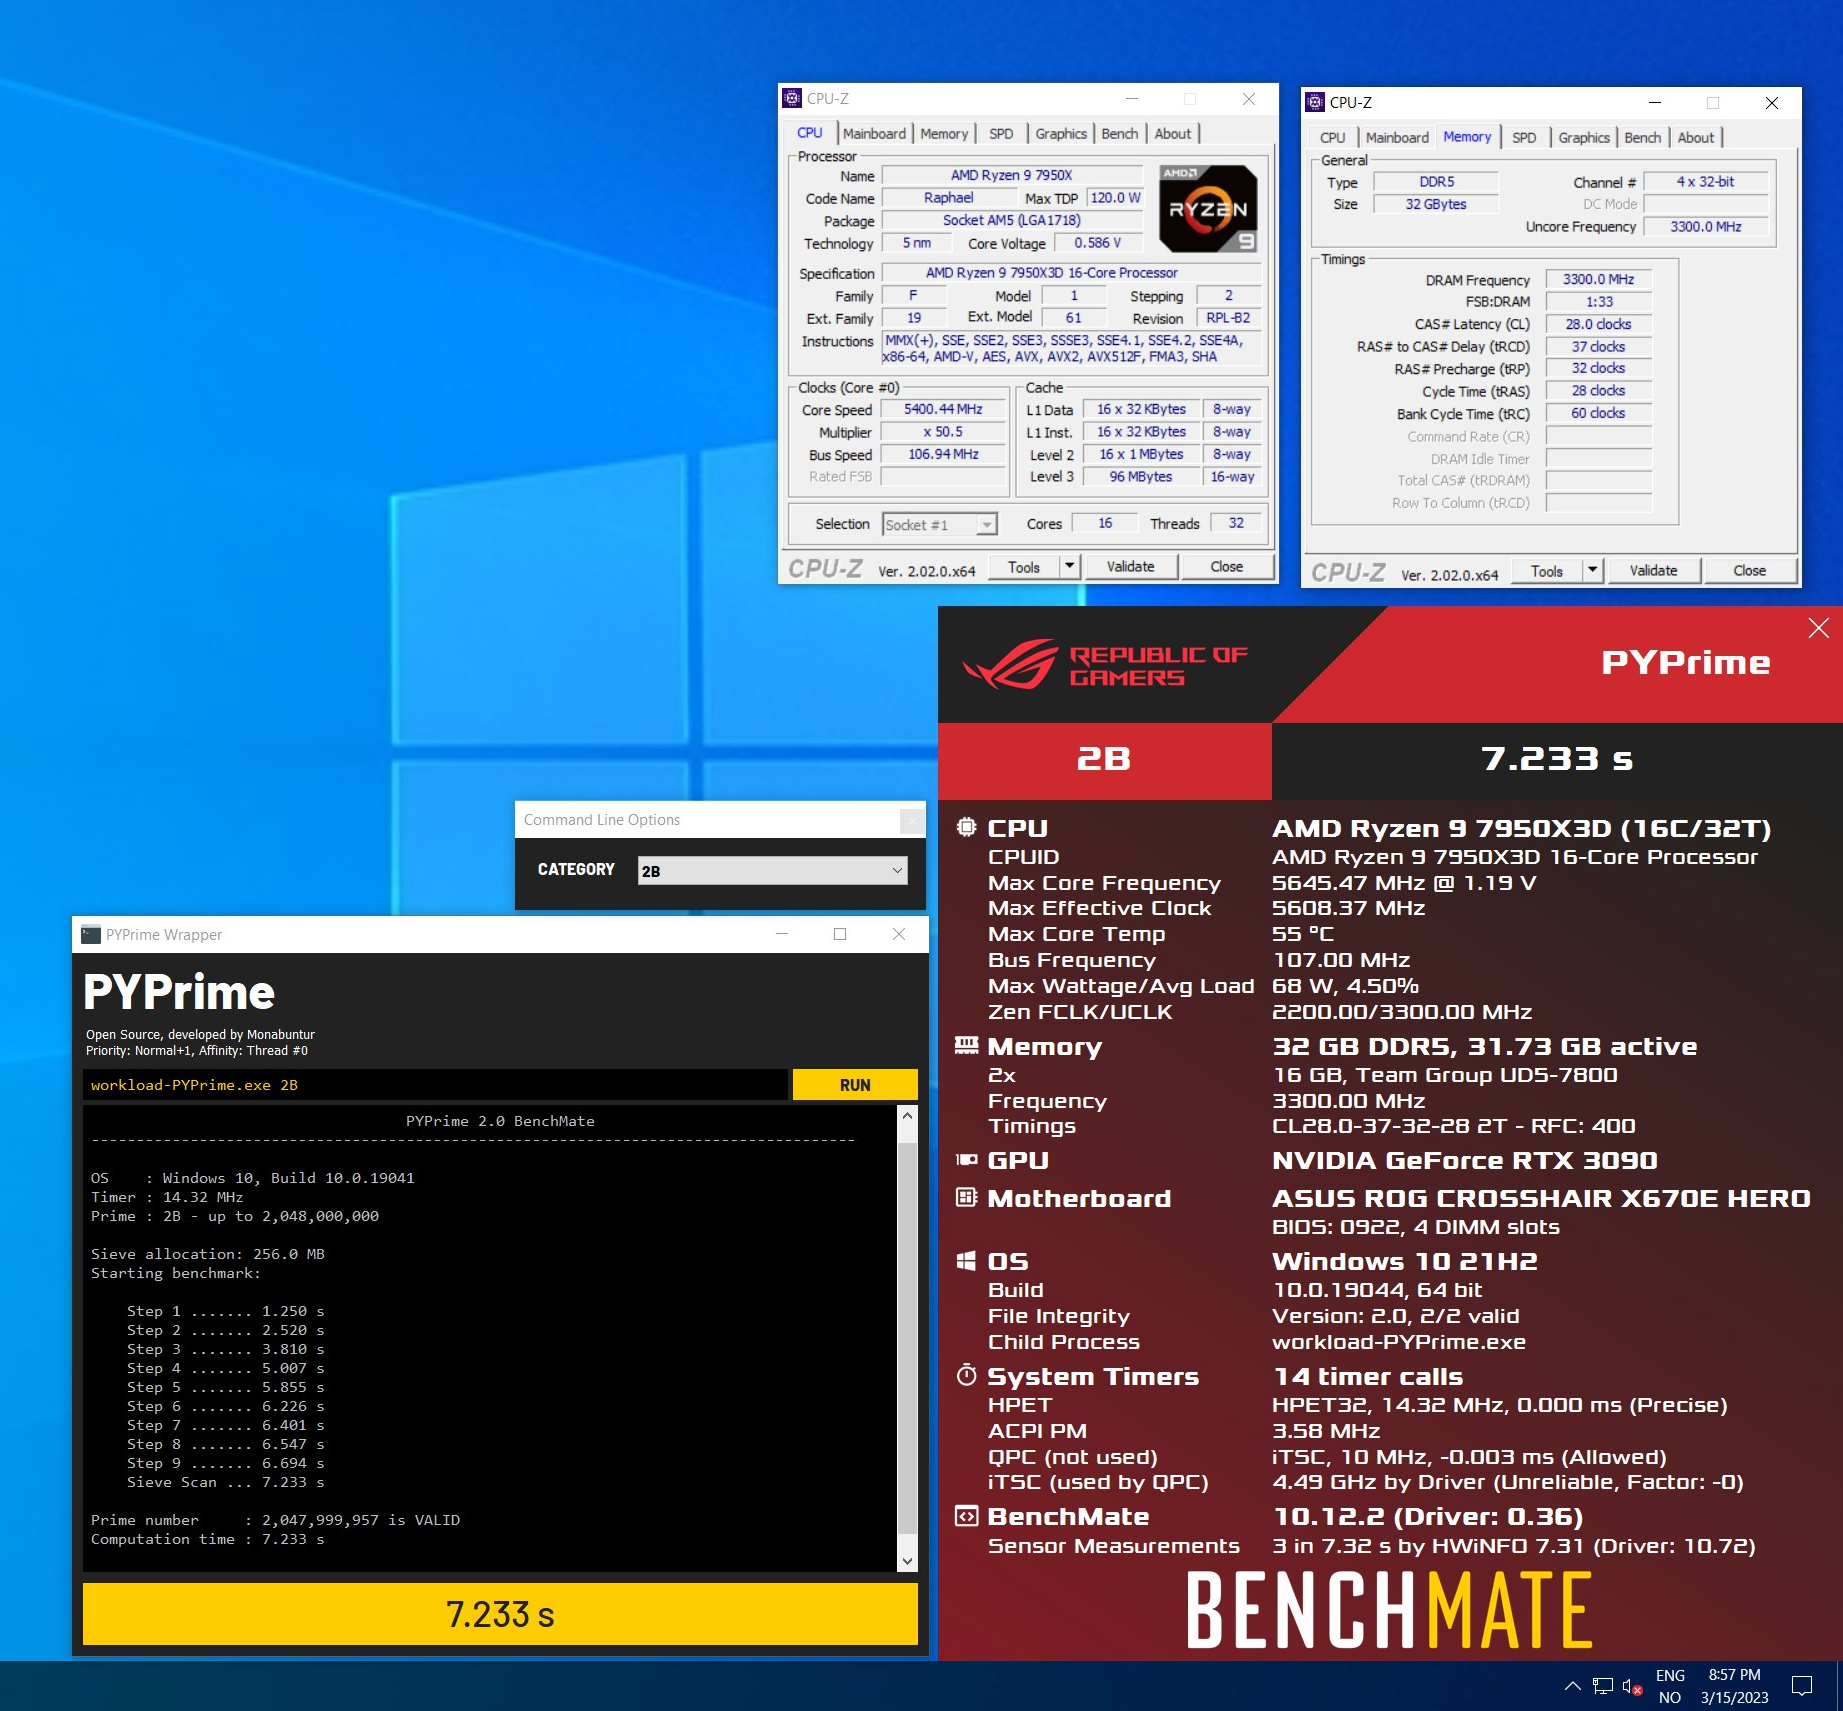Image resolution: width=1843 pixels, height=1711 pixels.
Task: Open Graphics tab in left CPU-Z window
Action: coord(1060,133)
